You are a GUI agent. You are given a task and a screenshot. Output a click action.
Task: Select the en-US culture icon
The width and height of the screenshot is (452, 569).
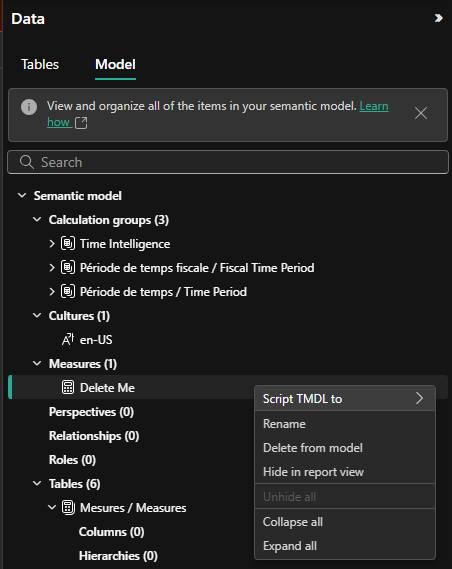tap(68, 340)
